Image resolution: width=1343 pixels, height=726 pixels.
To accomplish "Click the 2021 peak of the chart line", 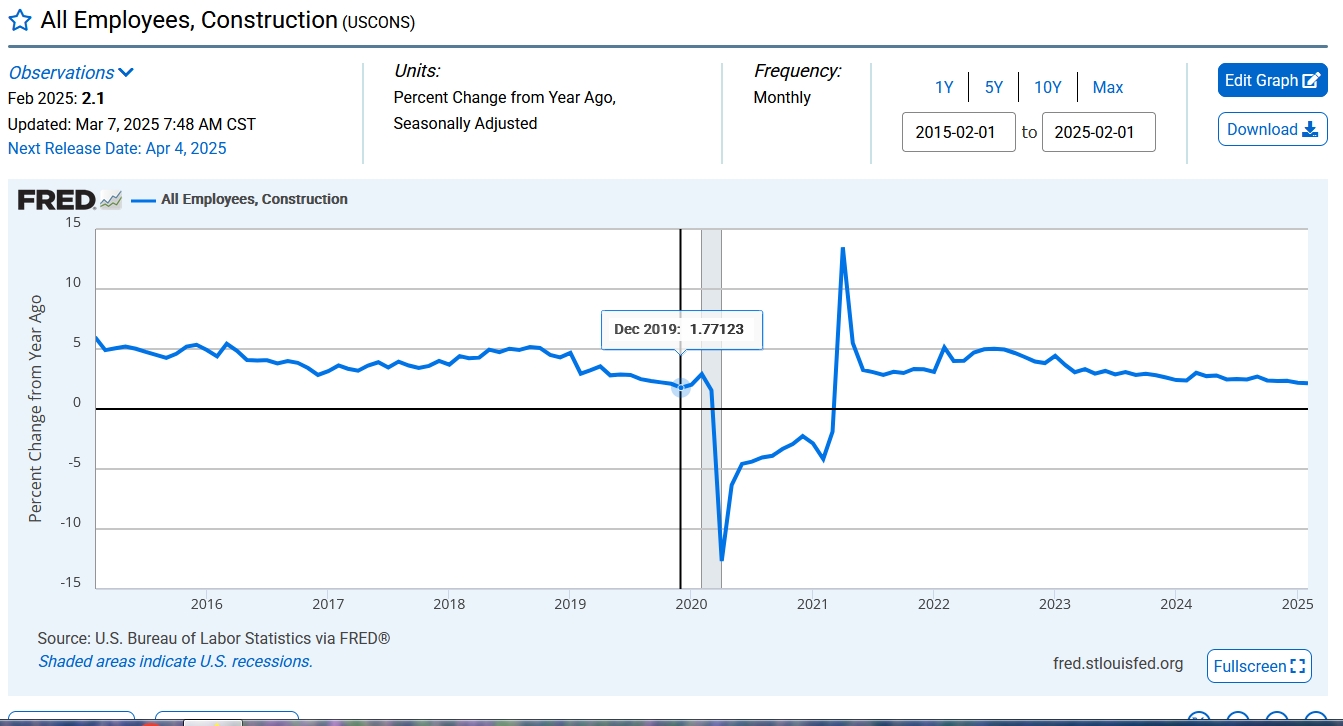I will coord(843,248).
